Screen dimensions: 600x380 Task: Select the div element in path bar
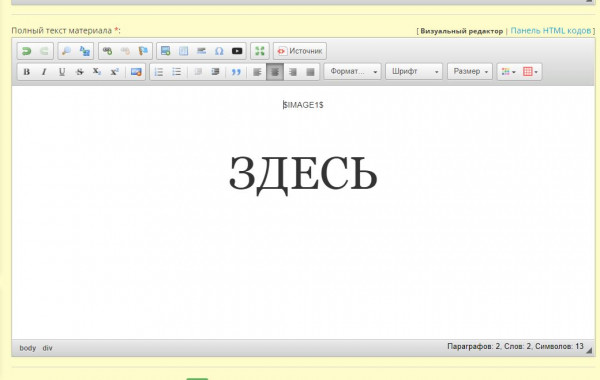(47, 348)
